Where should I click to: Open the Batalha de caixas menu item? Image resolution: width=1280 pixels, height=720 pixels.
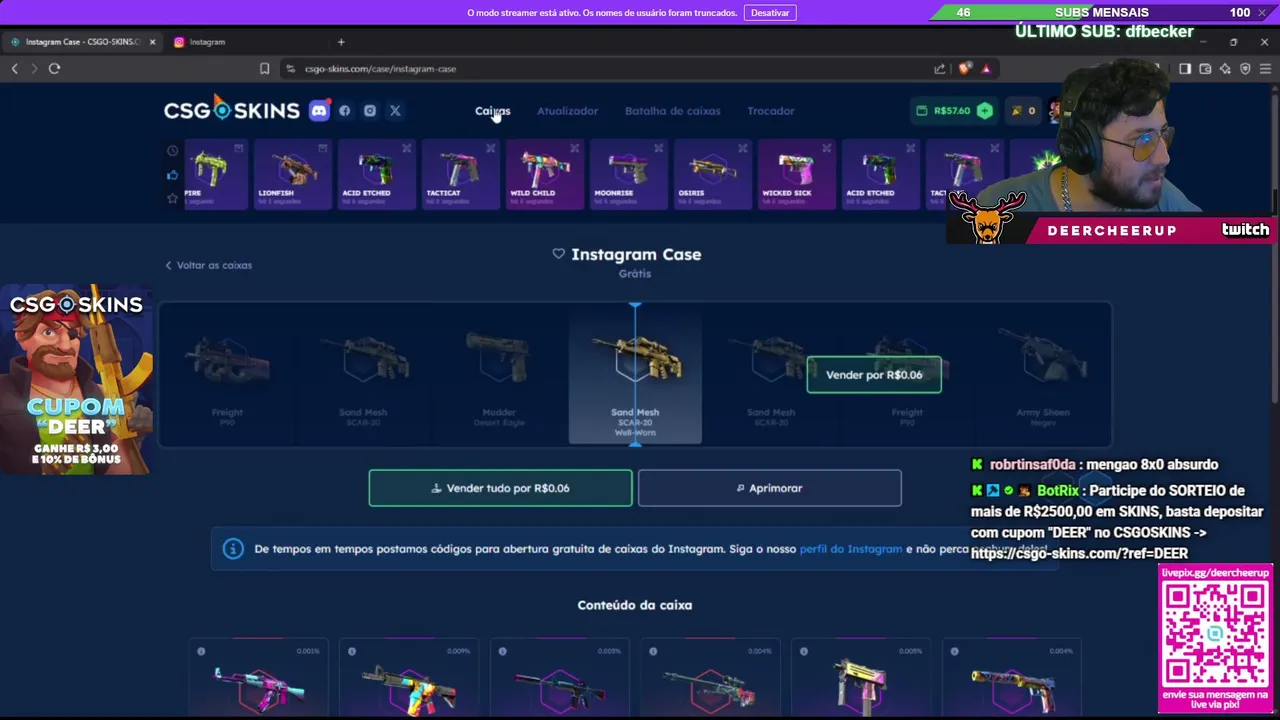click(x=672, y=111)
